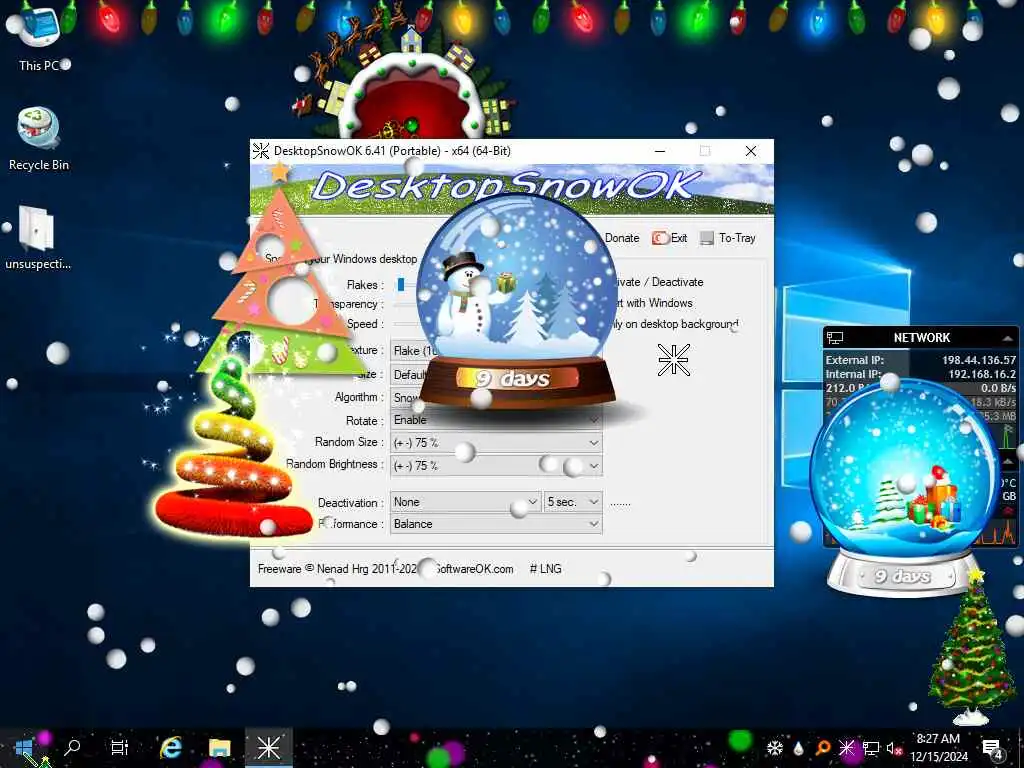Click the large snowflake preview icon
This screenshot has height=768, width=1024.
pyautogui.click(x=673, y=360)
